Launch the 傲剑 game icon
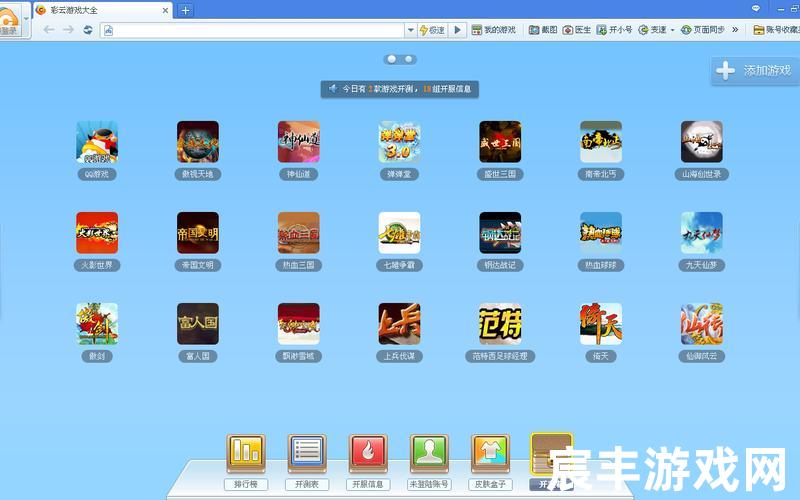The image size is (800, 500). (97, 324)
